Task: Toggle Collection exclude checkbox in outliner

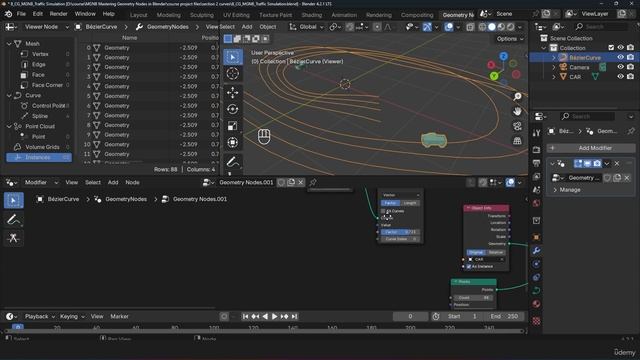Action: tap(611, 48)
